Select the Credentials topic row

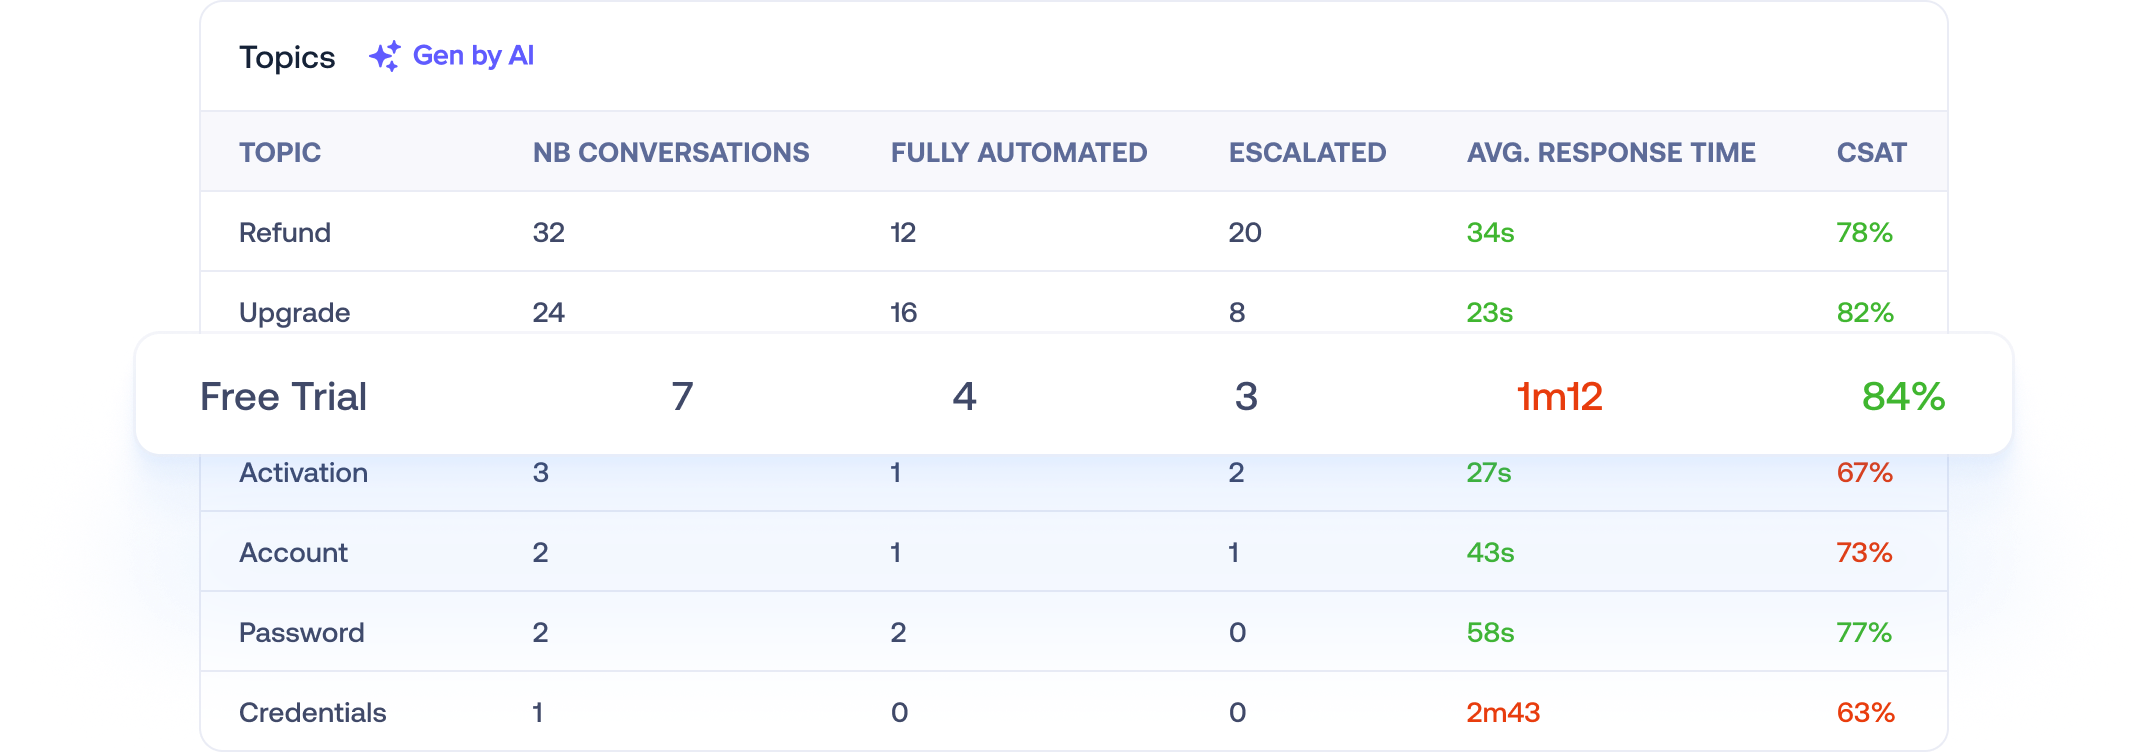(x=312, y=713)
